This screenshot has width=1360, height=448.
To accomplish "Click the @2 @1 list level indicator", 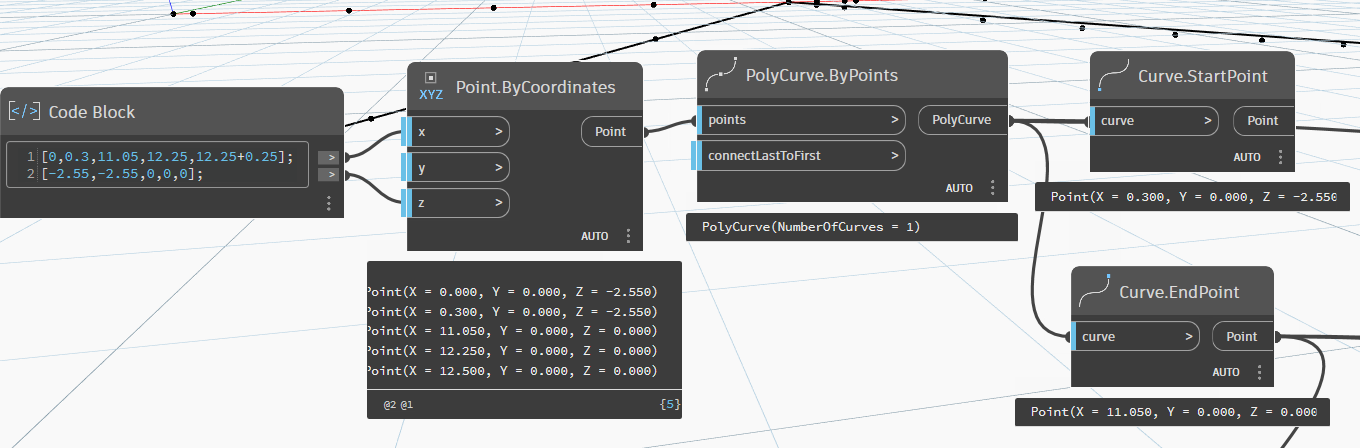I will [x=398, y=405].
